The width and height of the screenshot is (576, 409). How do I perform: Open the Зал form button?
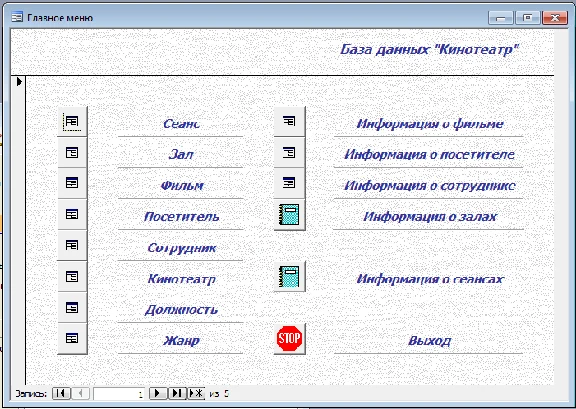(72, 153)
